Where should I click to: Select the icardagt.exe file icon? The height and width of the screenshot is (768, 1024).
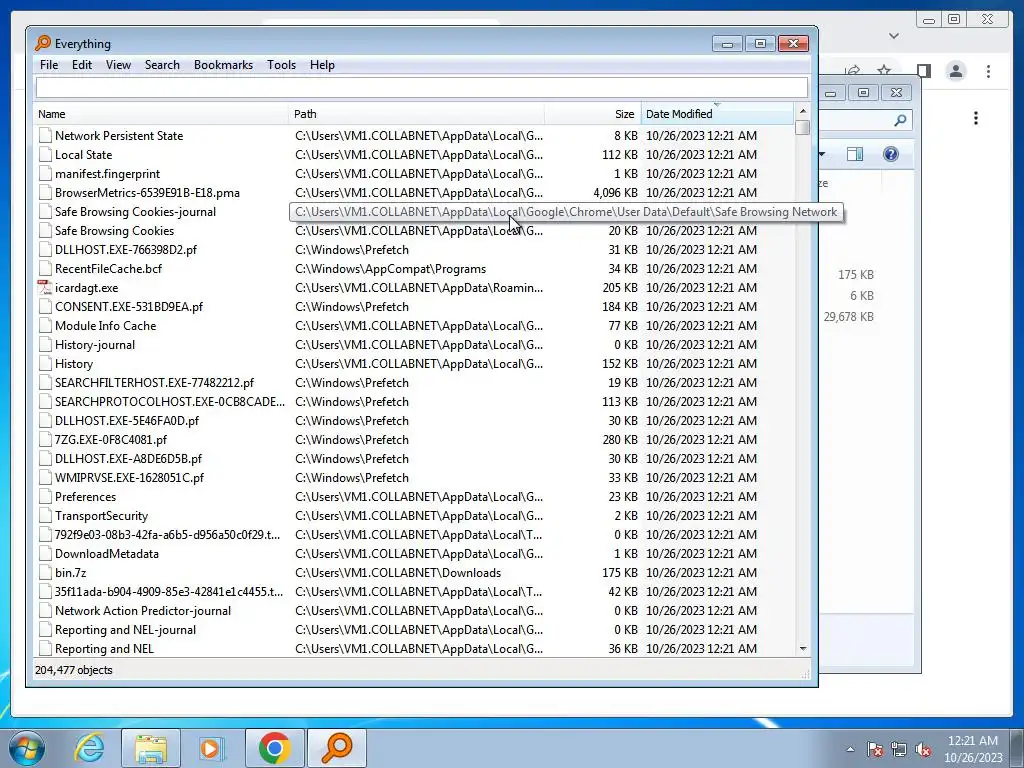[x=44, y=287]
